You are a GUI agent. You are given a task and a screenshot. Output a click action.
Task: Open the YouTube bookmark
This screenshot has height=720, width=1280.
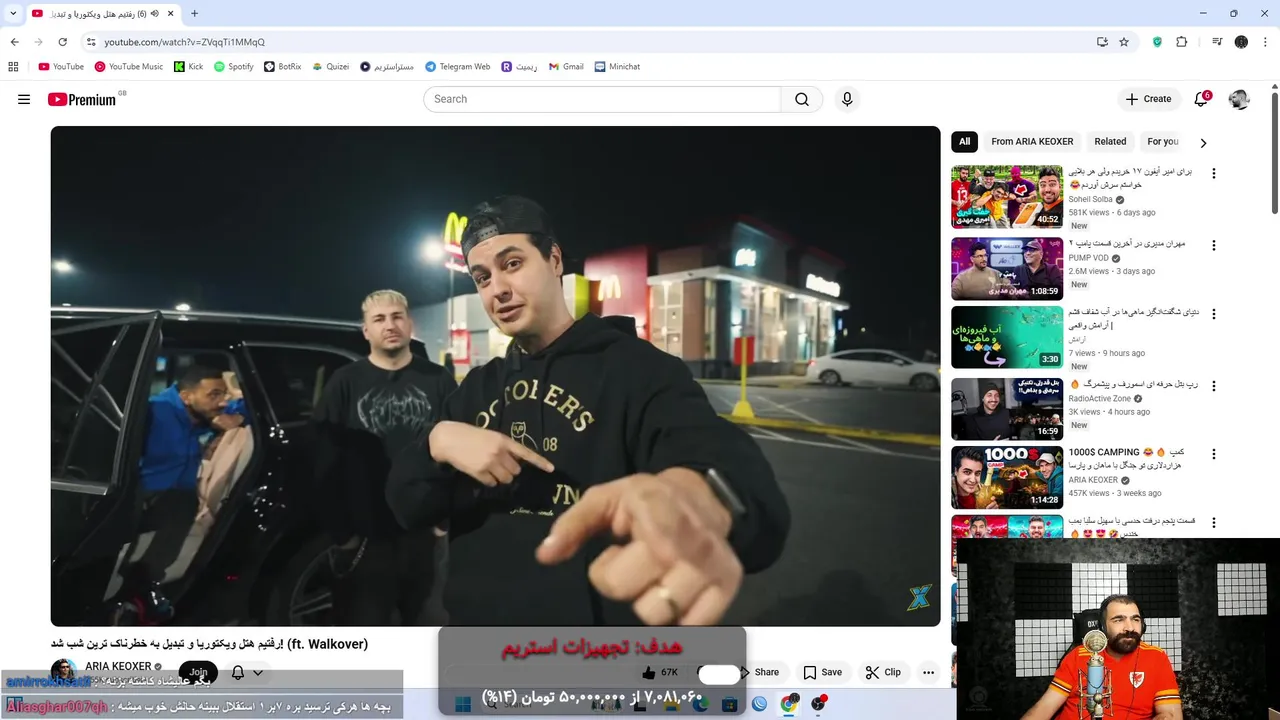pyautogui.click(x=61, y=67)
